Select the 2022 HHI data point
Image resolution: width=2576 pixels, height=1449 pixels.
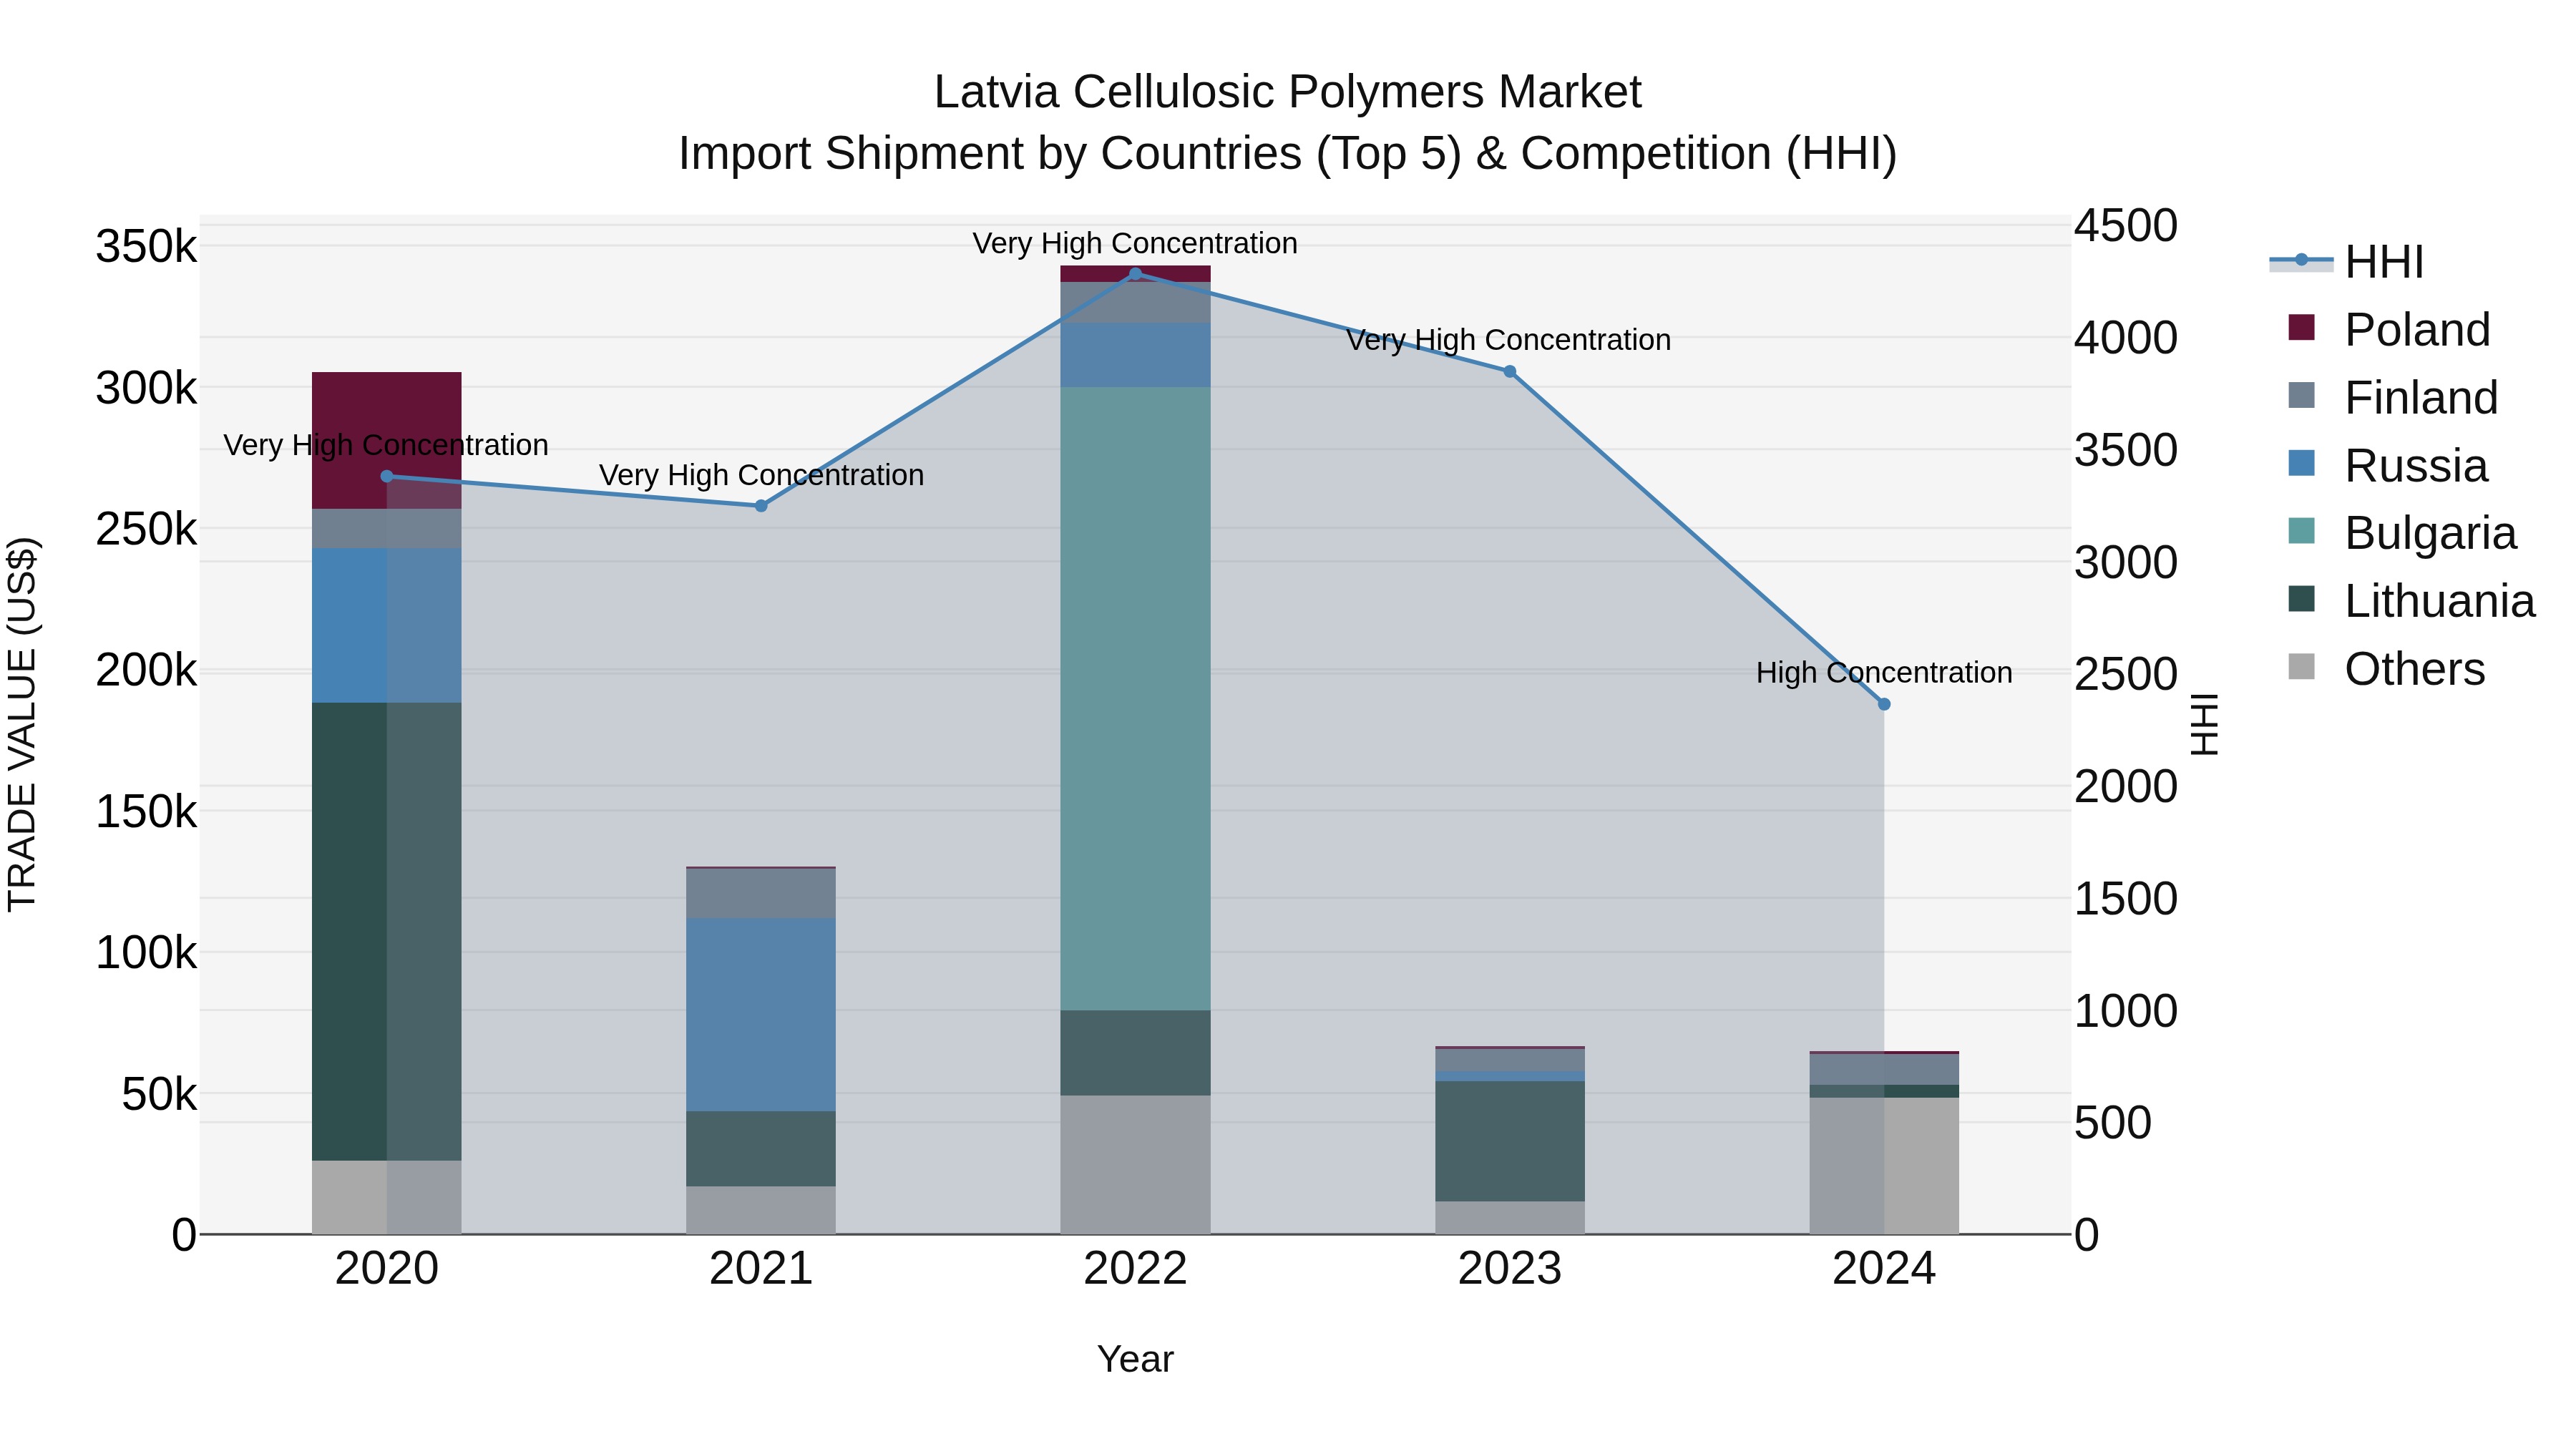pyautogui.click(x=1135, y=273)
